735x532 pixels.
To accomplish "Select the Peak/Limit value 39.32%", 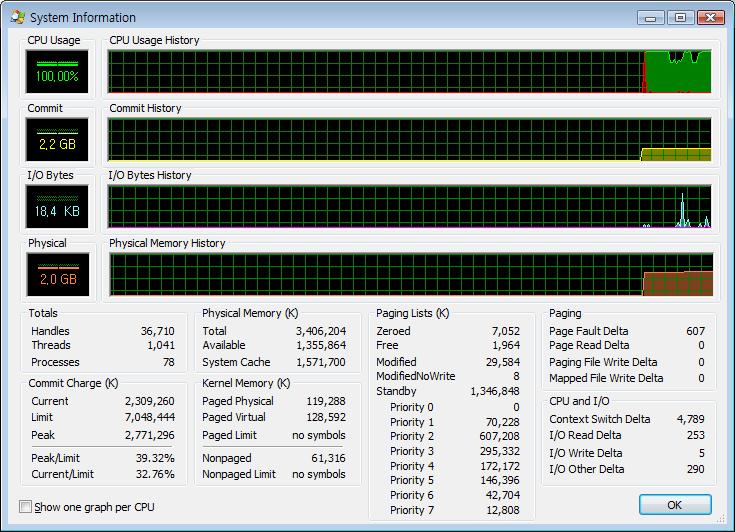I will 155,458.
